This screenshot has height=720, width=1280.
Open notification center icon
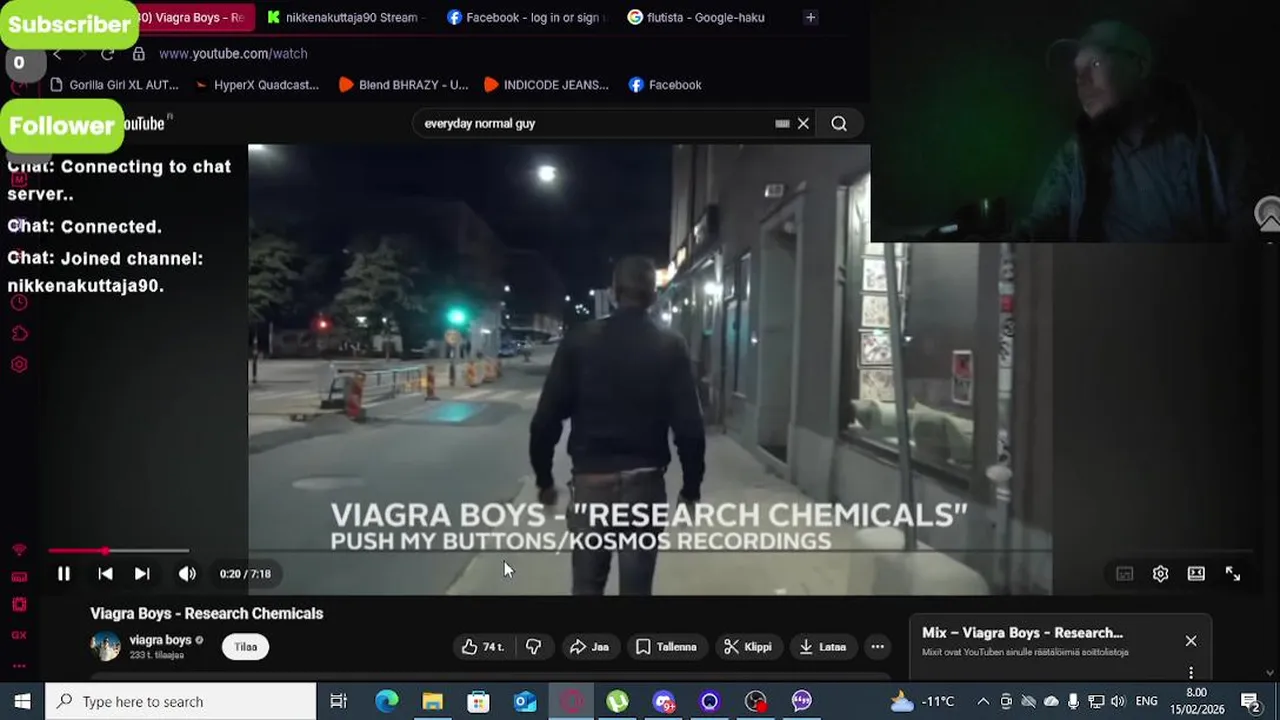[x=1250, y=702]
